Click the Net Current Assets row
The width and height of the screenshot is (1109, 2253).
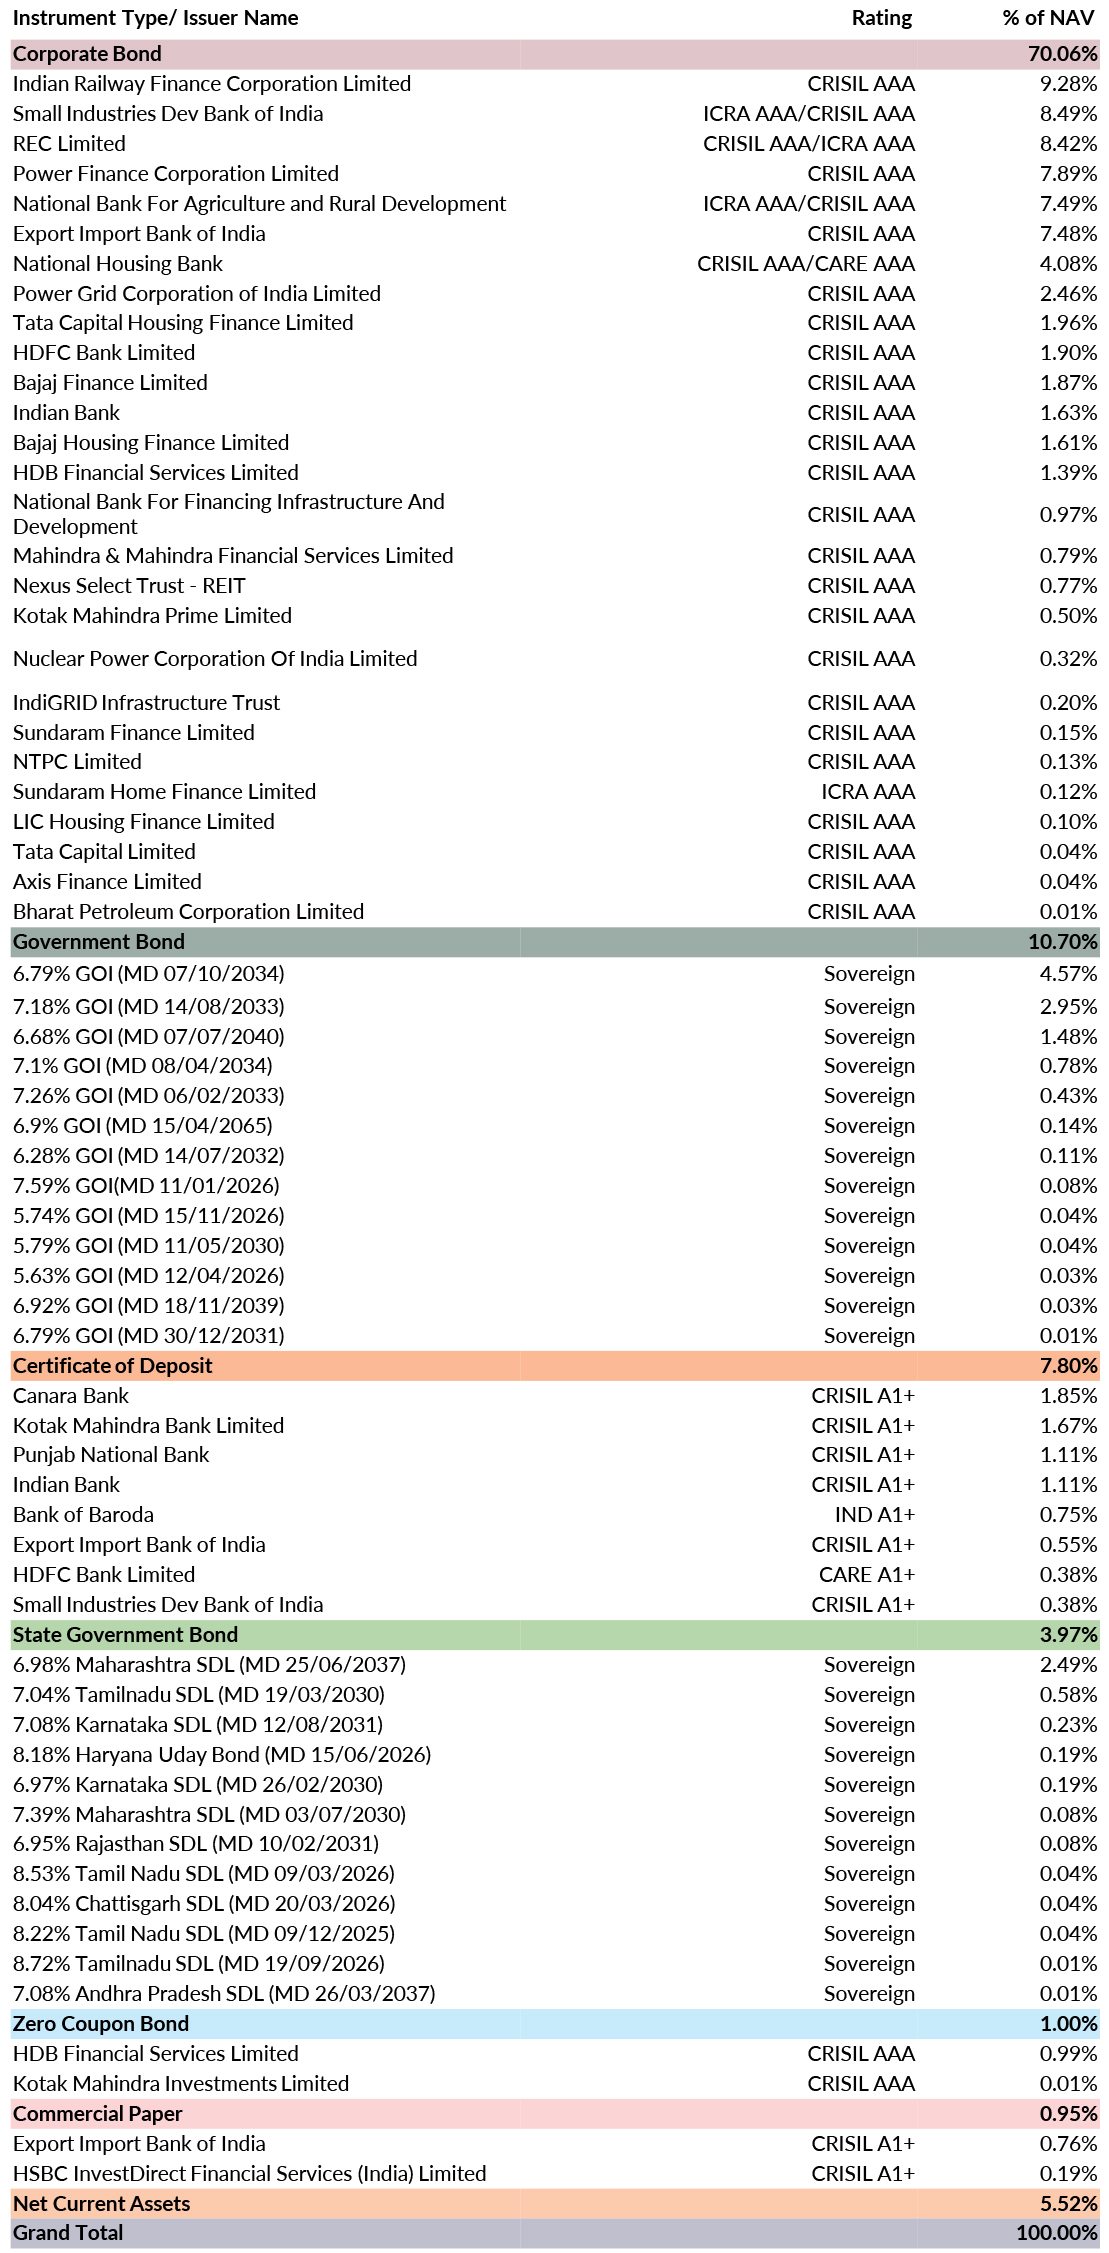point(102,2204)
